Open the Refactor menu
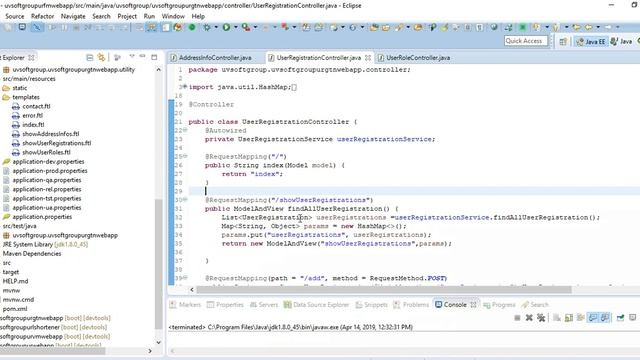The image size is (640, 360). click(42, 16)
